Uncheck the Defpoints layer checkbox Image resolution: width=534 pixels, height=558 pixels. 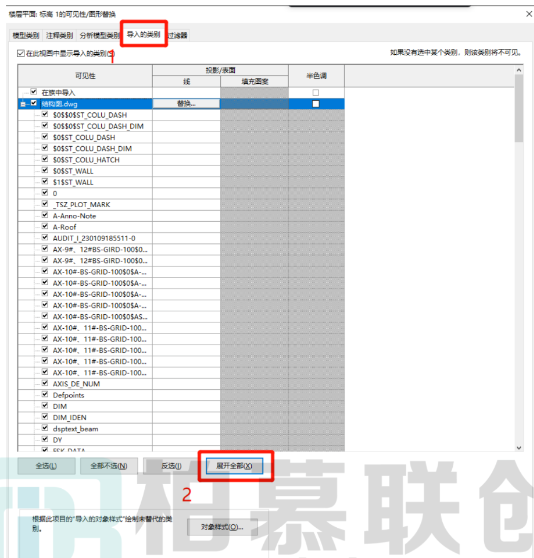(x=45, y=394)
